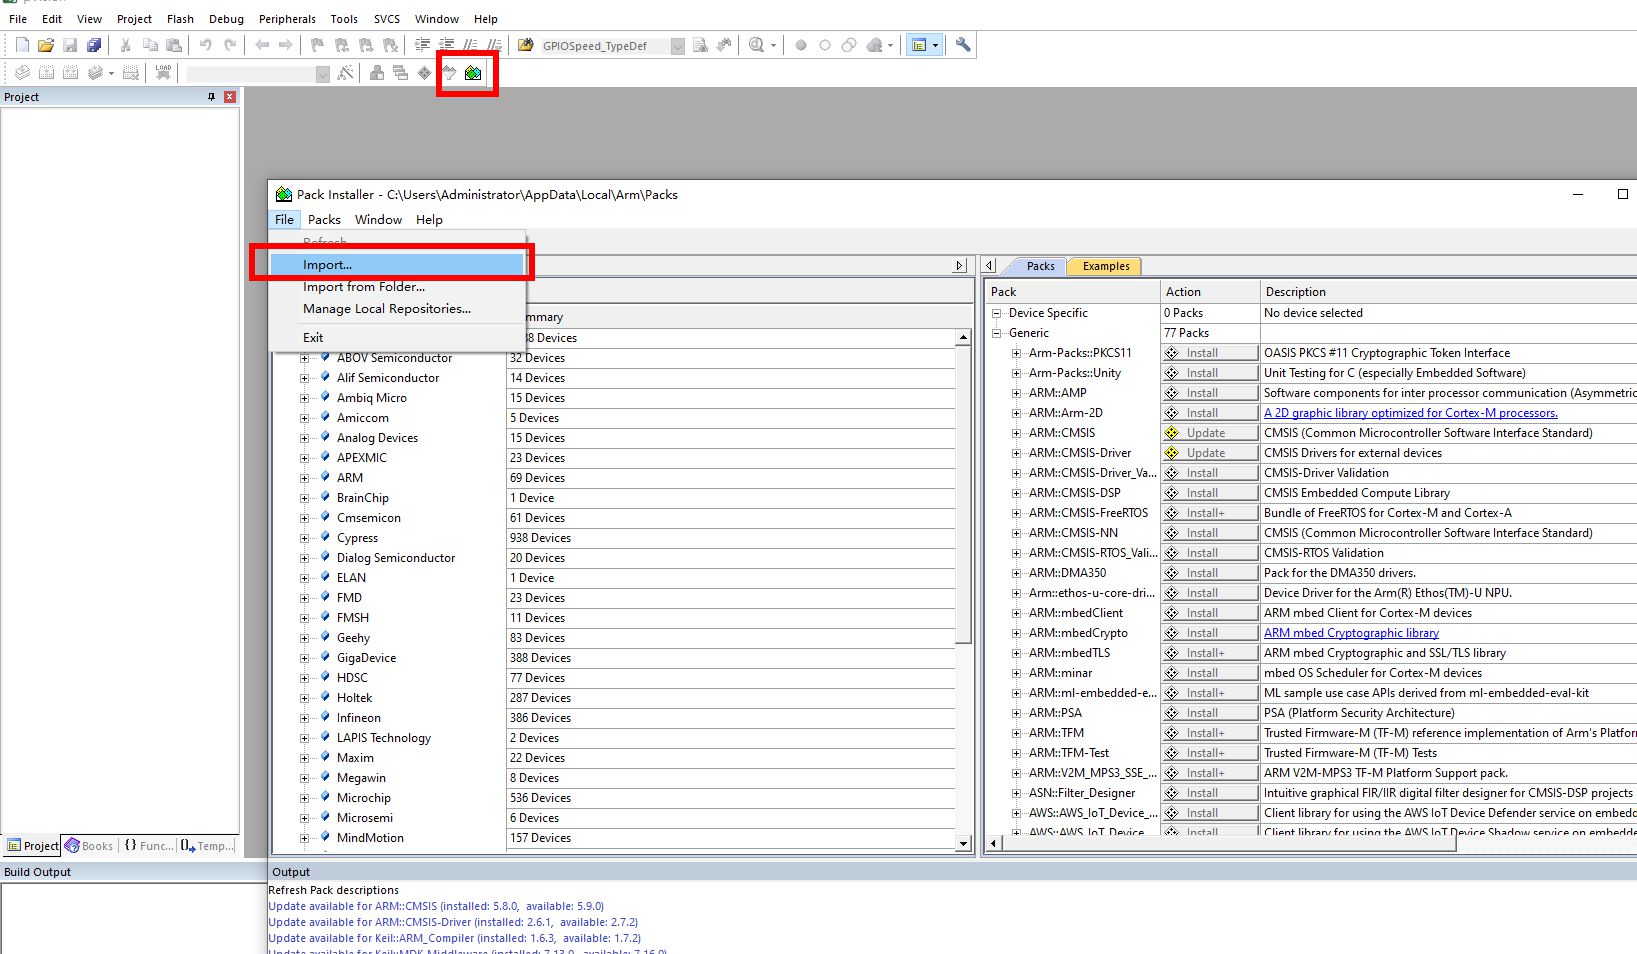Viewport: 1637px width, 954px height.
Task: Open Manage Run-Time Environment diamond icon
Action: coord(425,73)
